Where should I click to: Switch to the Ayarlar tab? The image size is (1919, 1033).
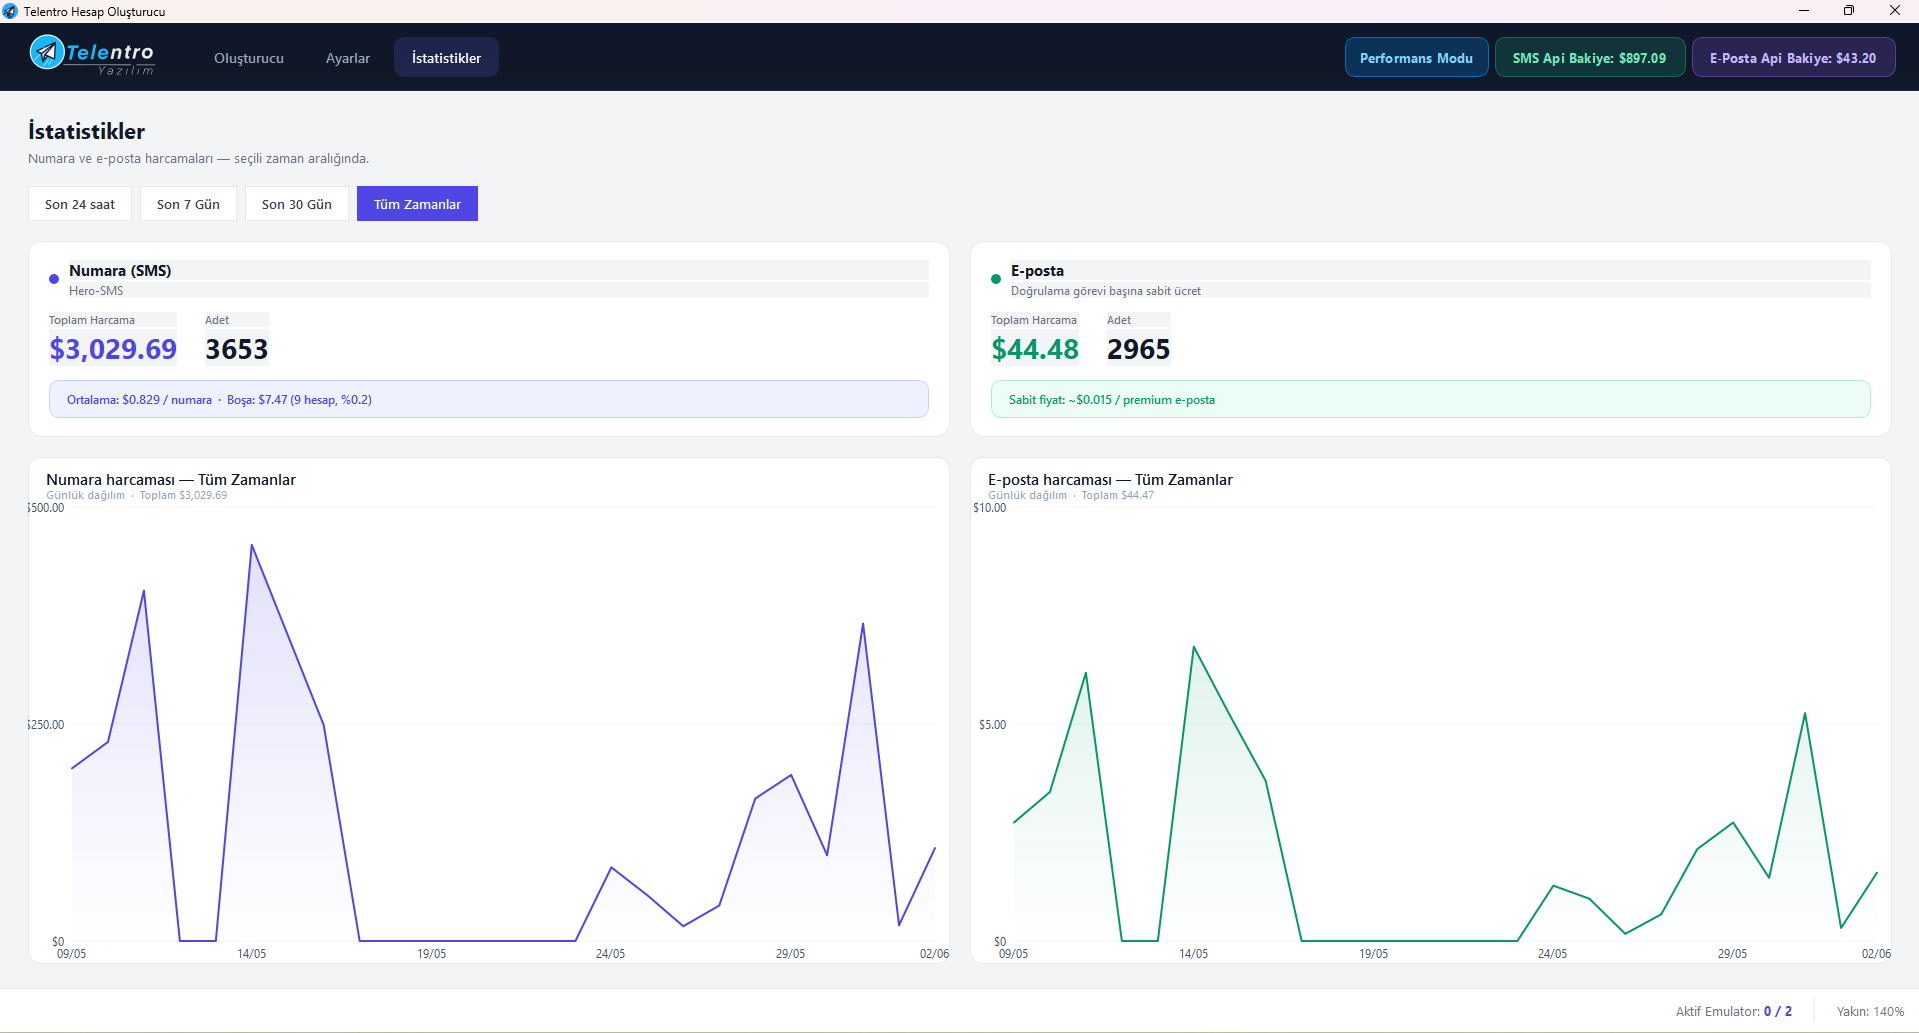pos(348,58)
